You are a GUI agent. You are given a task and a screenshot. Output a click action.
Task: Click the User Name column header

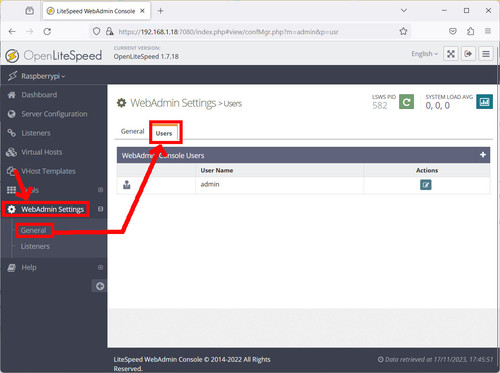coord(217,170)
